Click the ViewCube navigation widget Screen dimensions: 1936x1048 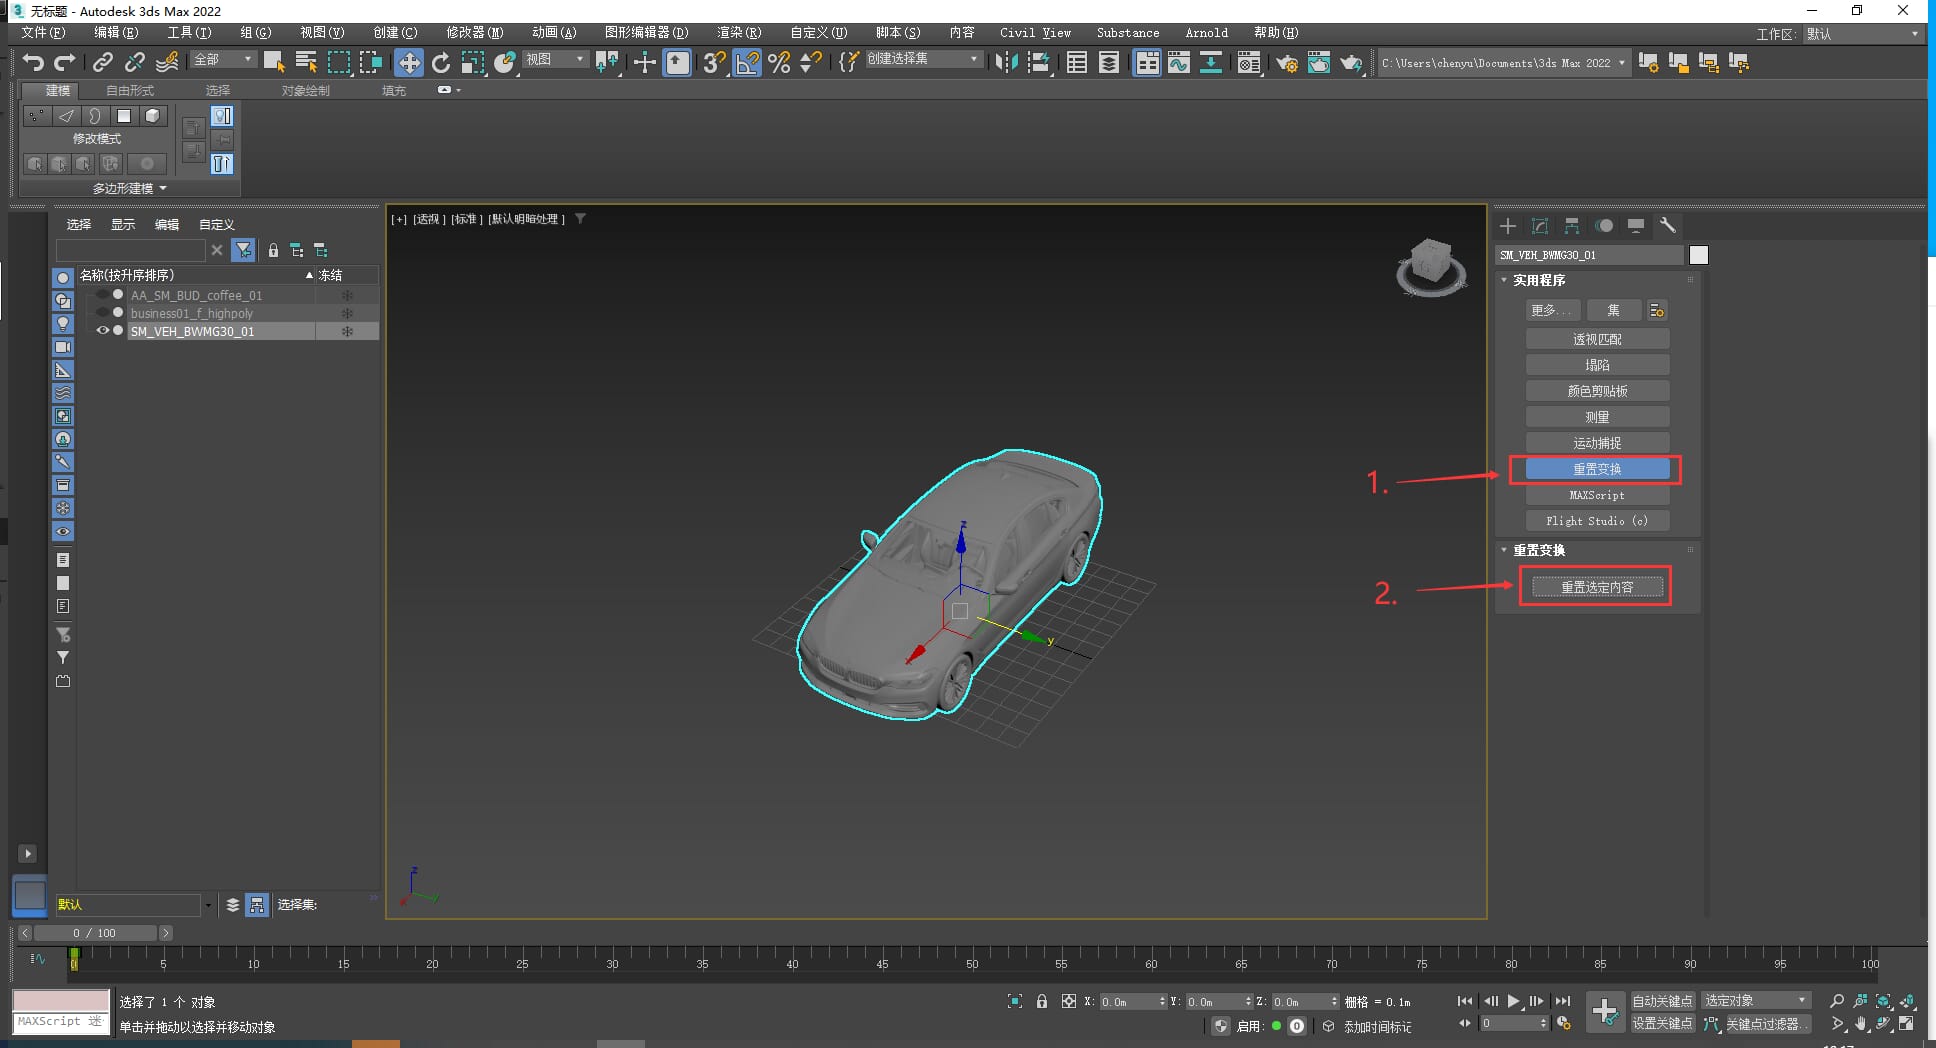[1431, 267]
